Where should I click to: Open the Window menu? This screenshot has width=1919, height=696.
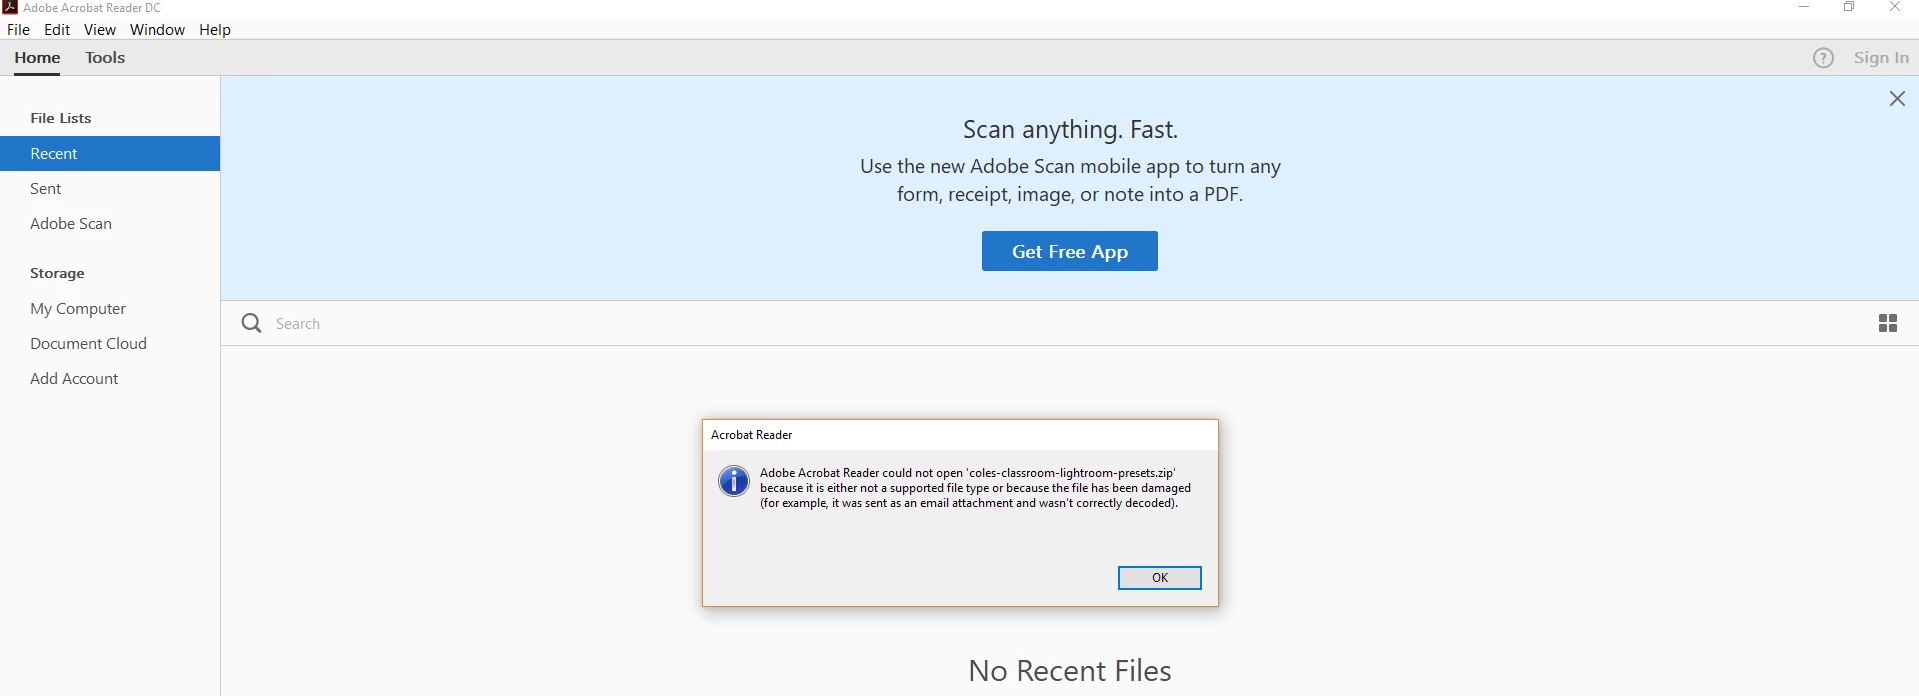click(x=157, y=30)
